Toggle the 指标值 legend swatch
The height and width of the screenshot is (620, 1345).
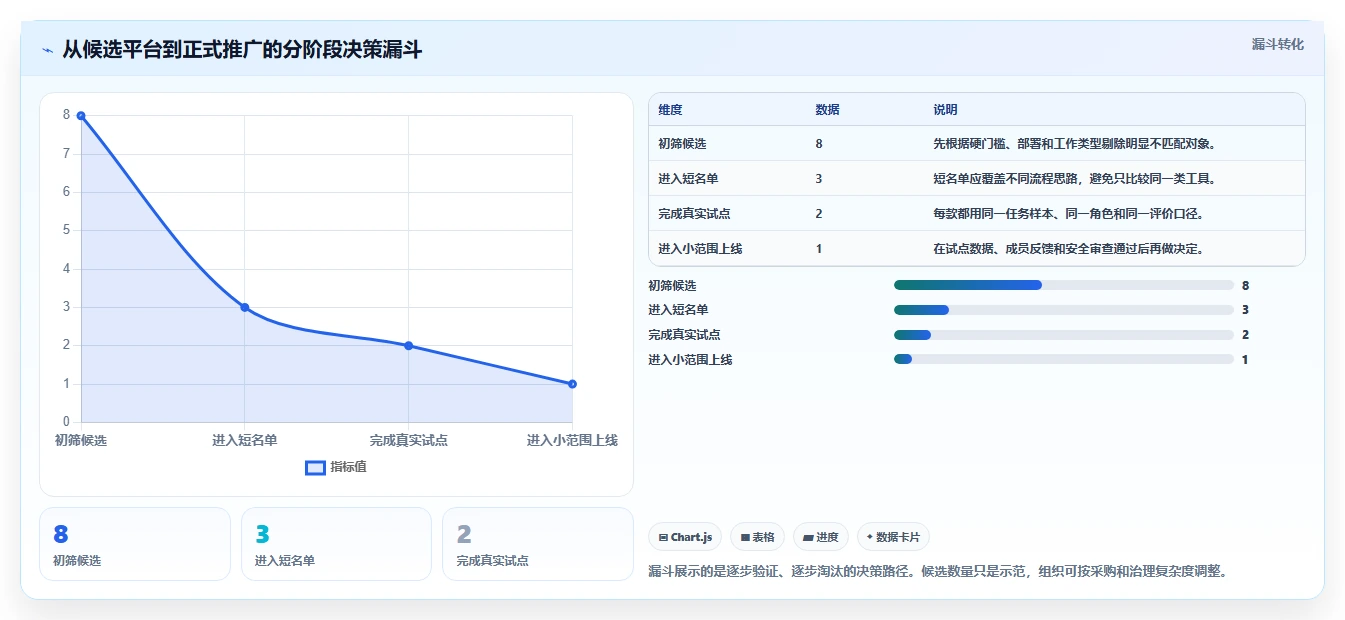[x=315, y=467]
